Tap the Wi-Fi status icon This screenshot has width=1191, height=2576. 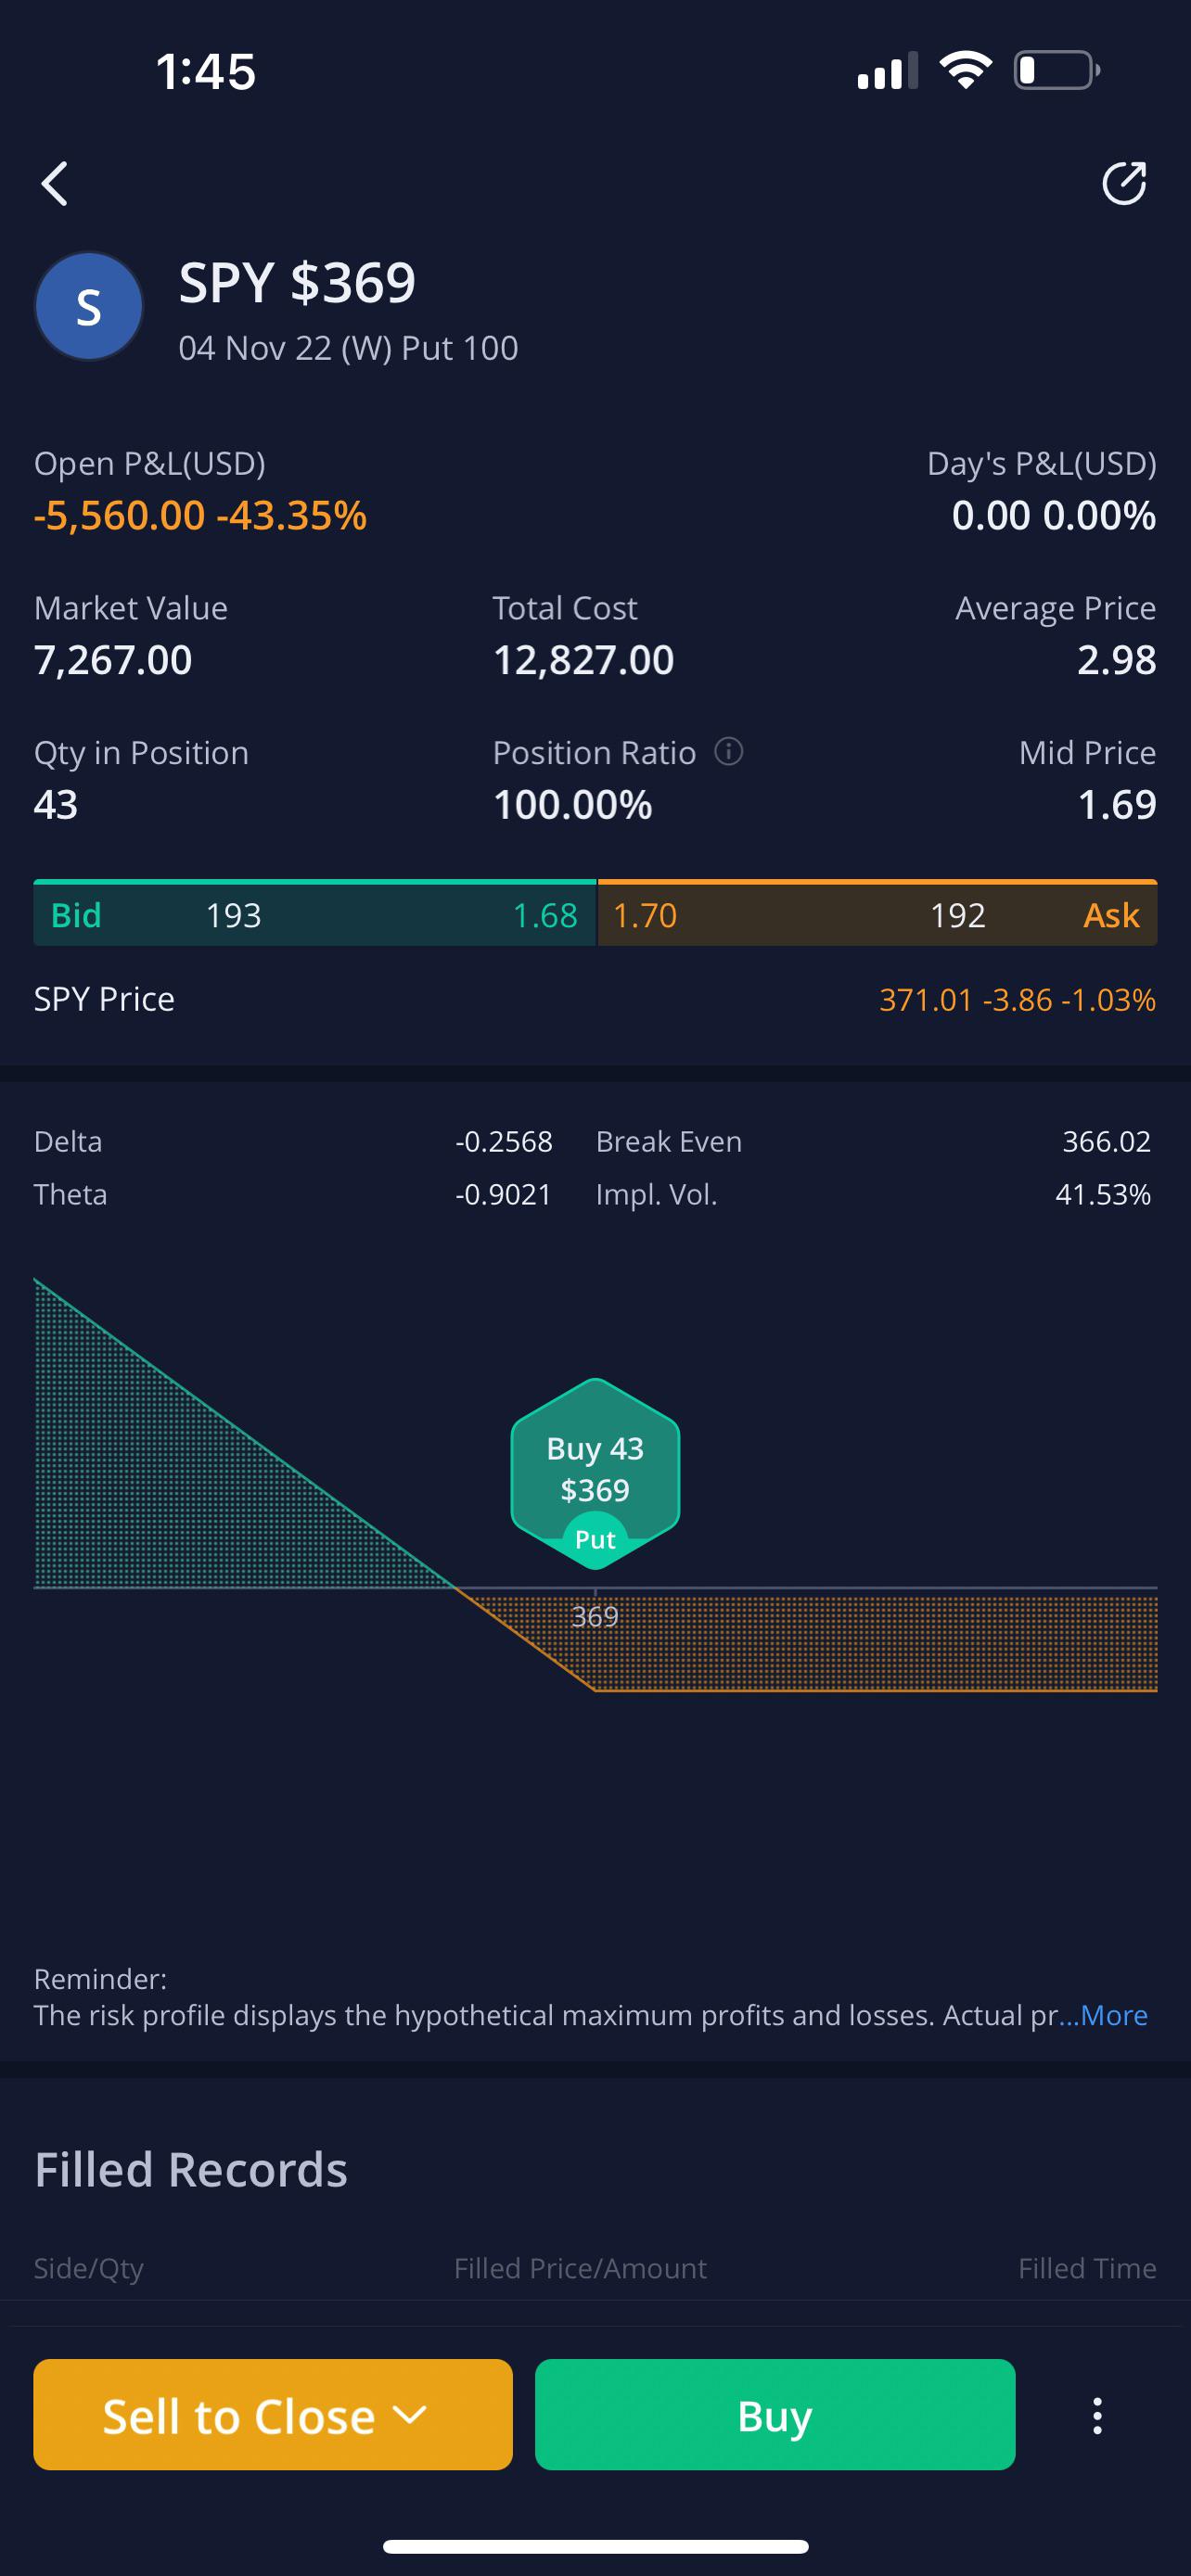(965, 71)
